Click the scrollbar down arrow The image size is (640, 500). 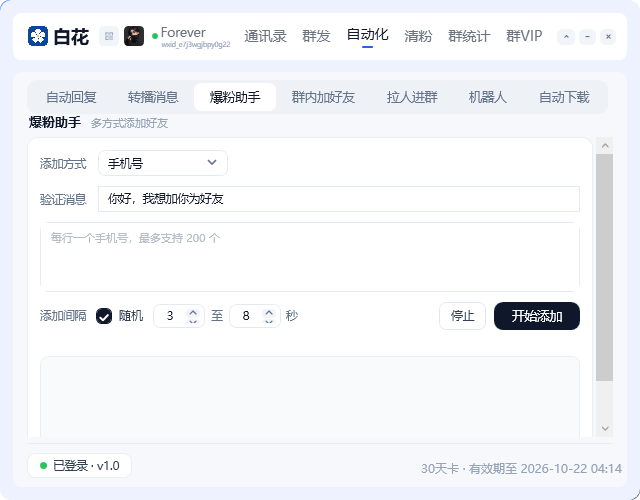(x=605, y=429)
